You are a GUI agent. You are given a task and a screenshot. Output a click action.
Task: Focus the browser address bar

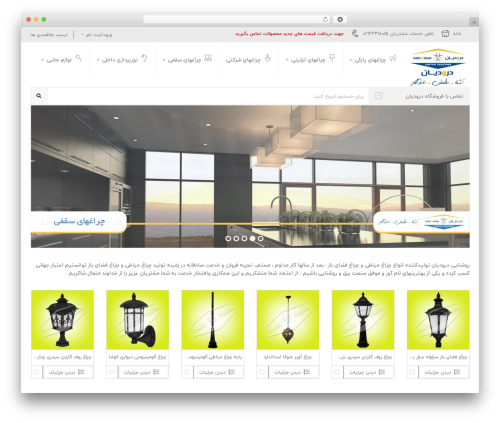[x=237, y=19]
